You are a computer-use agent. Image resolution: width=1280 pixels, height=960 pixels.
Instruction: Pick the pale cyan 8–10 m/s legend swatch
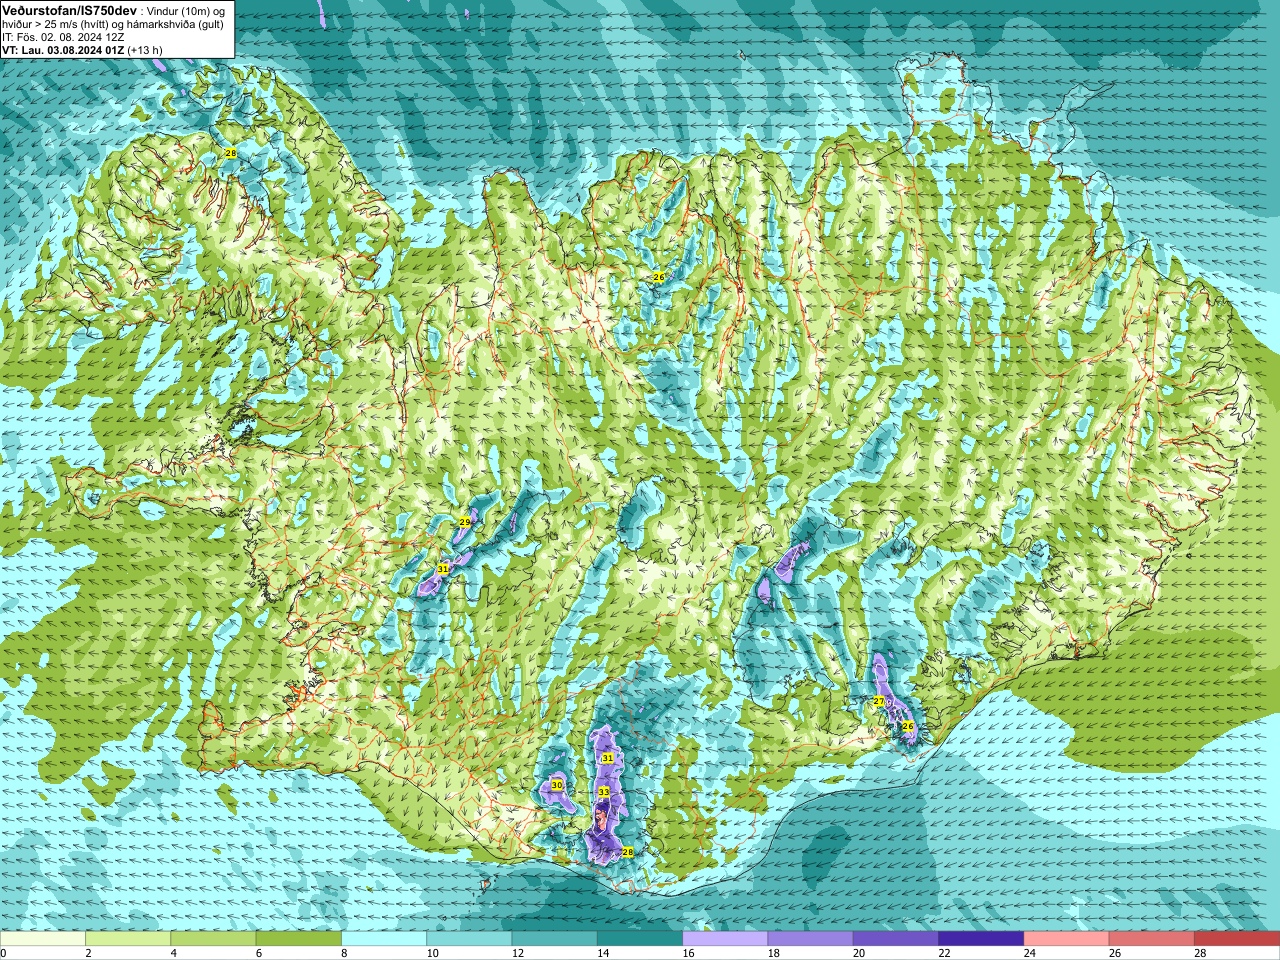(x=384, y=939)
